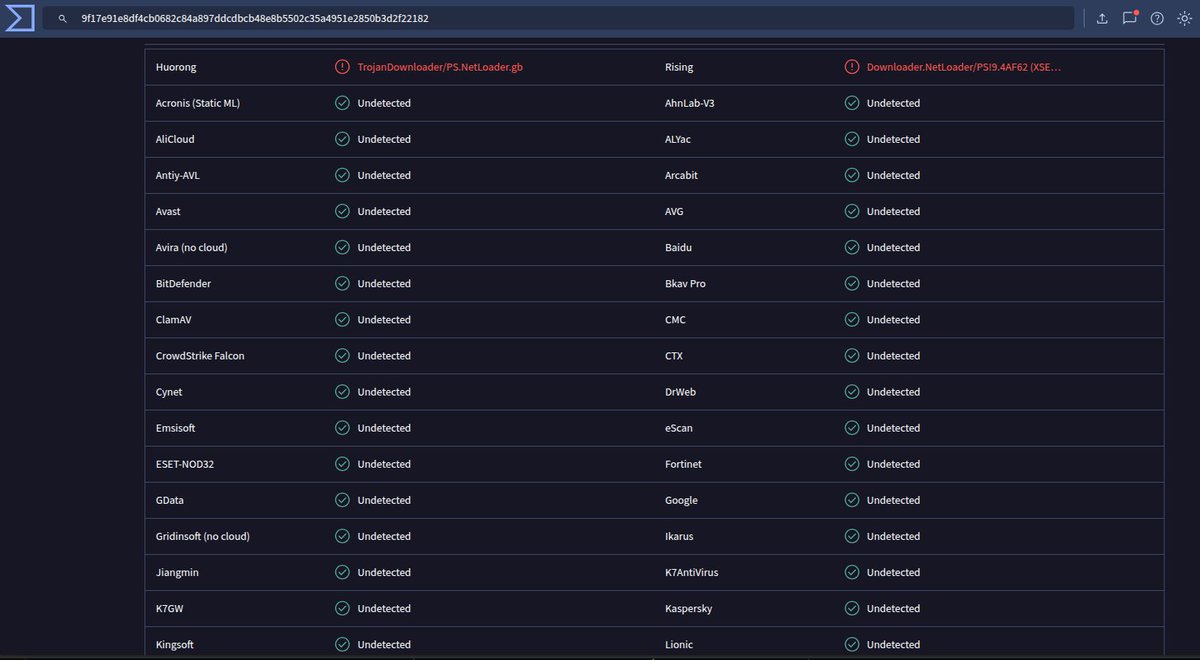Click Arcabit undetected check icon
The width and height of the screenshot is (1200, 660).
pos(852,175)
